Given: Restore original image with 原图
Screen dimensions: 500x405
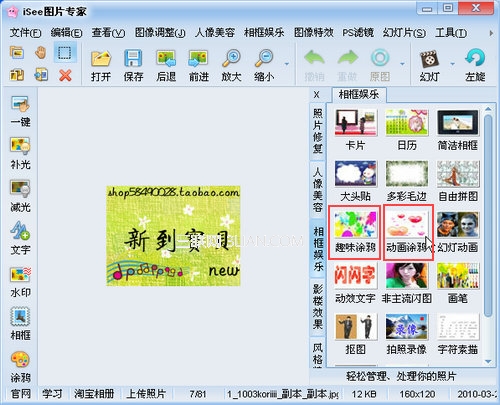Looking at the screenshot, I should [380, 58].
